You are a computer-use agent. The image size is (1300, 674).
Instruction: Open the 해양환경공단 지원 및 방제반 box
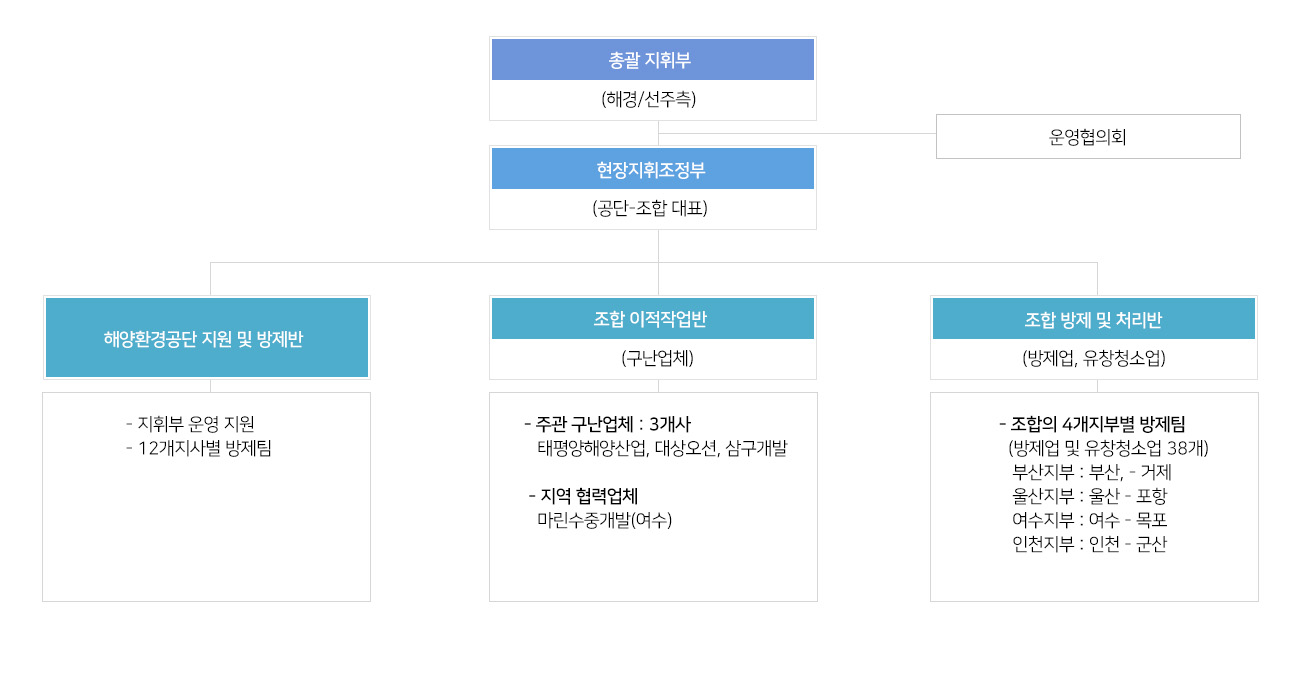tap(207, 338)
